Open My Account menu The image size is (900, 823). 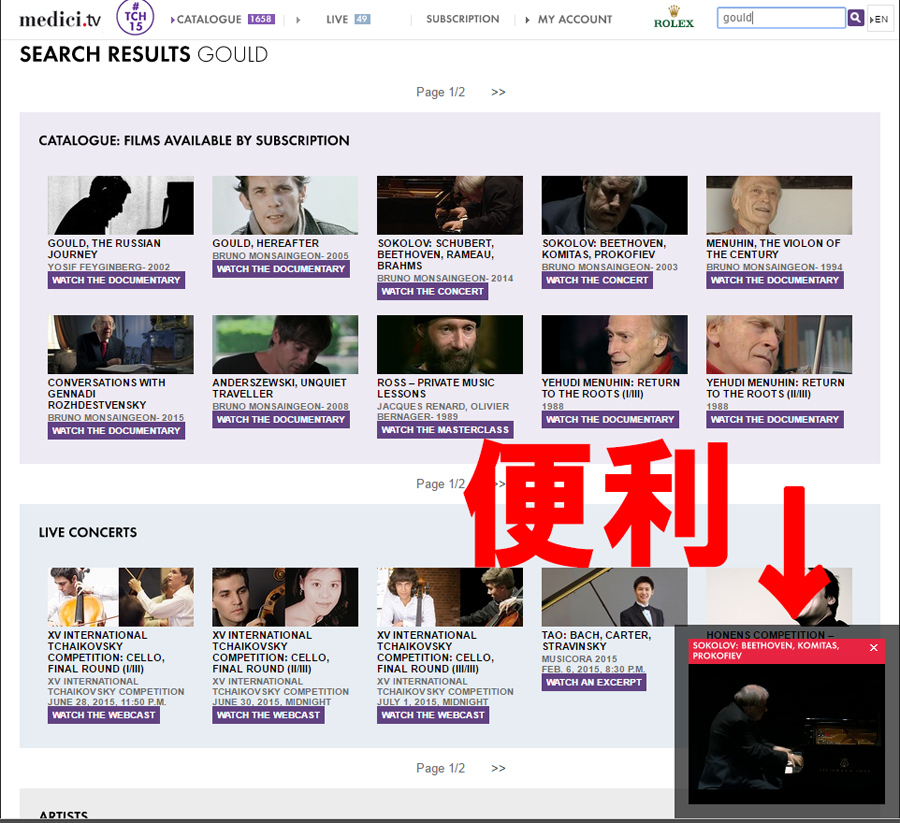tap(575, 19)
